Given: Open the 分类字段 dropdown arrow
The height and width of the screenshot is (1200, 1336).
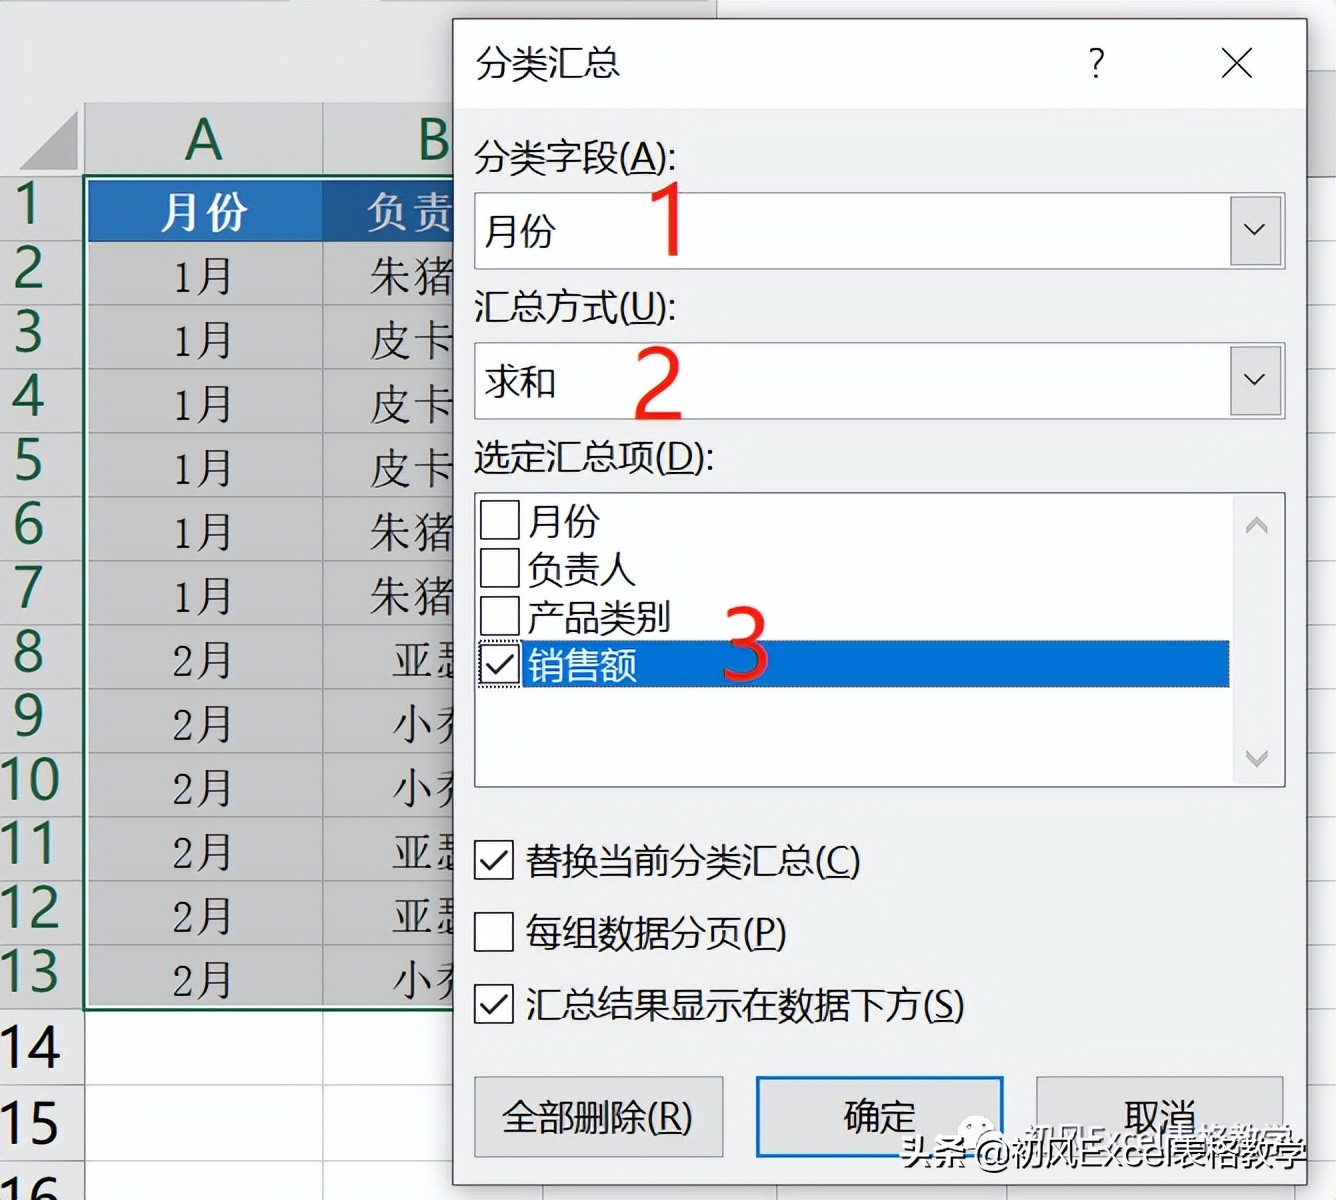Looking at the screenshot, I should point(1255,230).
